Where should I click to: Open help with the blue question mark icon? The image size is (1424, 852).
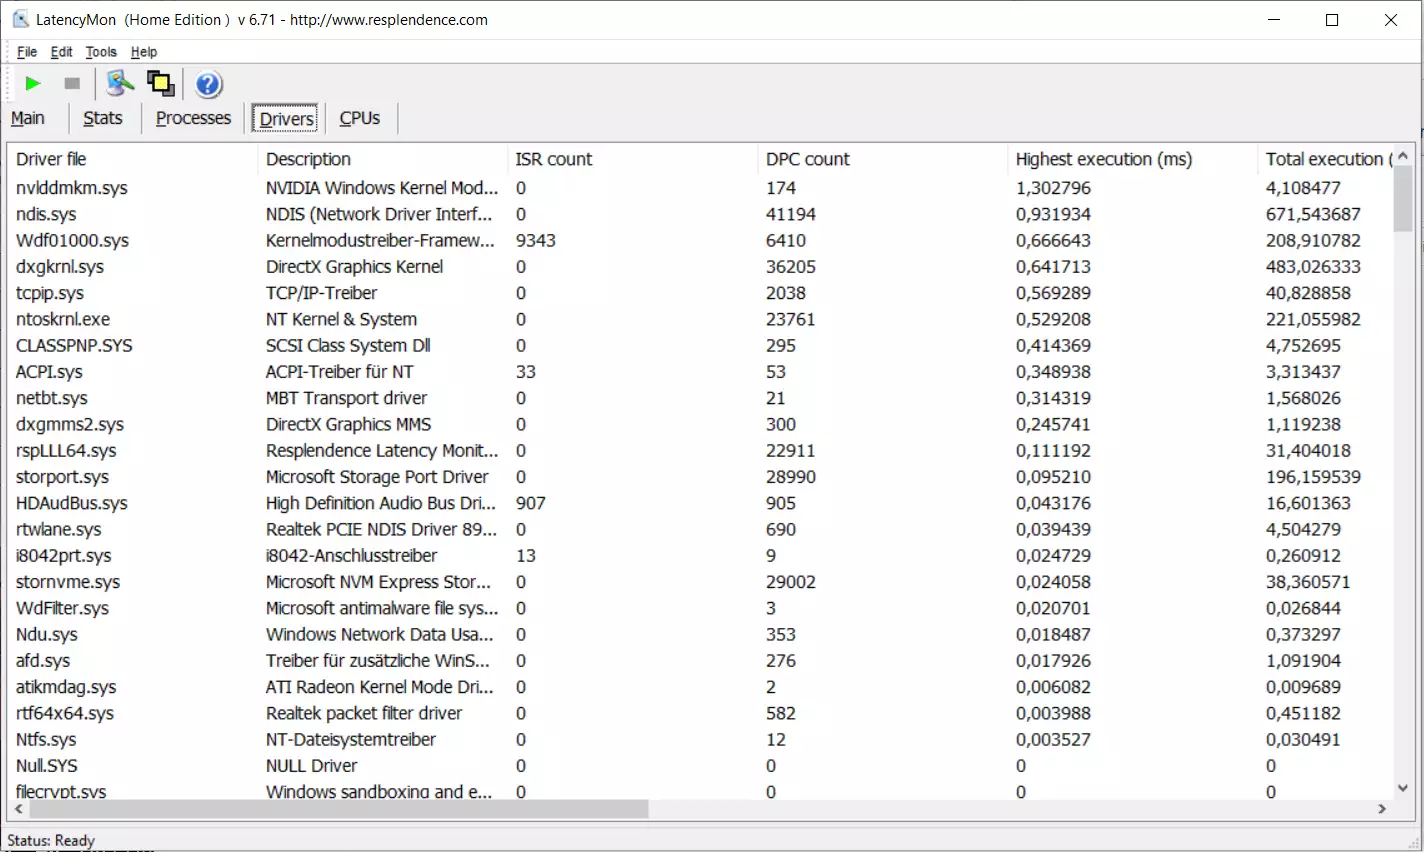tap(208, 84)
